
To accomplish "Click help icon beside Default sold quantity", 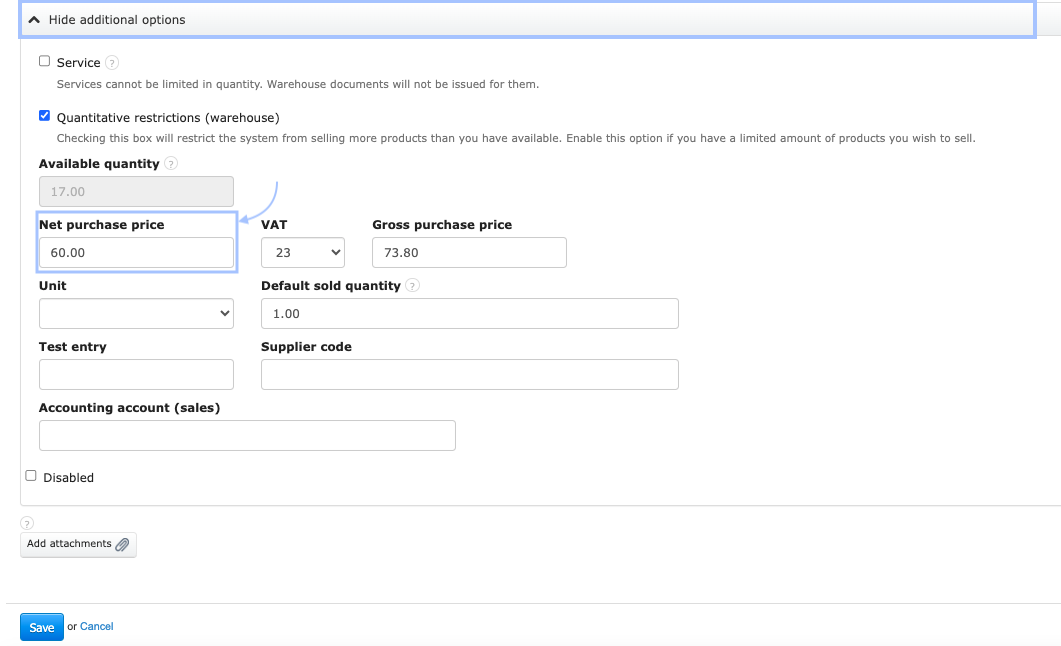I will pyautogui.click(x=412, y=286).
